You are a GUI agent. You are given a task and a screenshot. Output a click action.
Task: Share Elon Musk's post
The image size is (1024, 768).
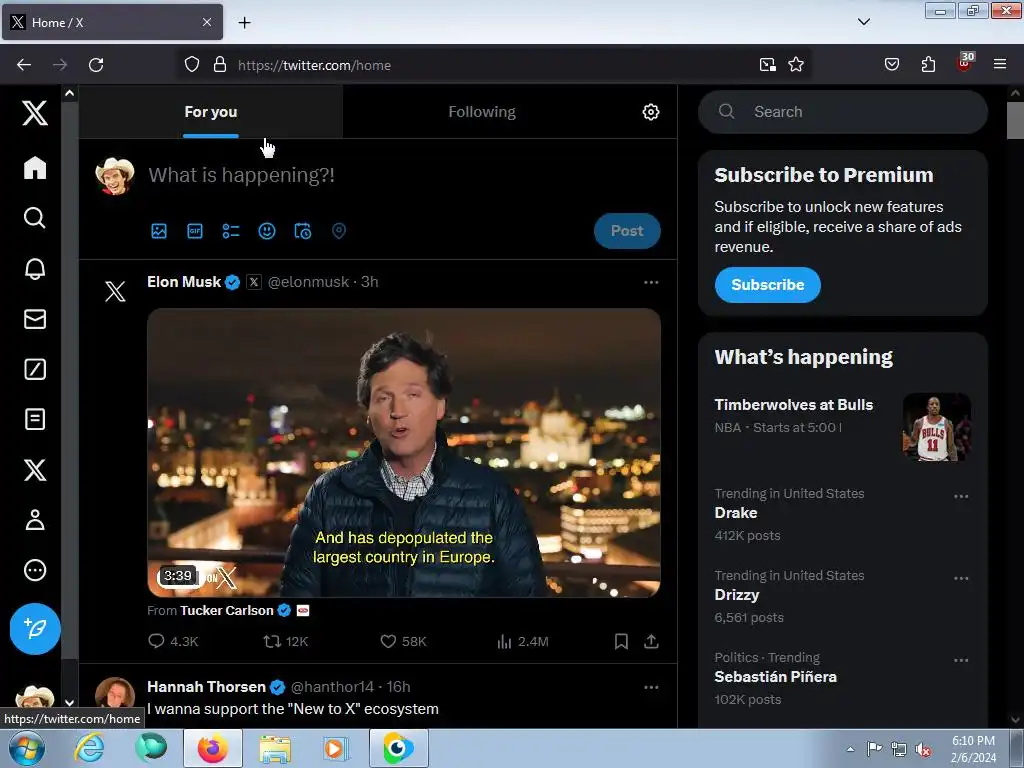[x=651, y=641]
